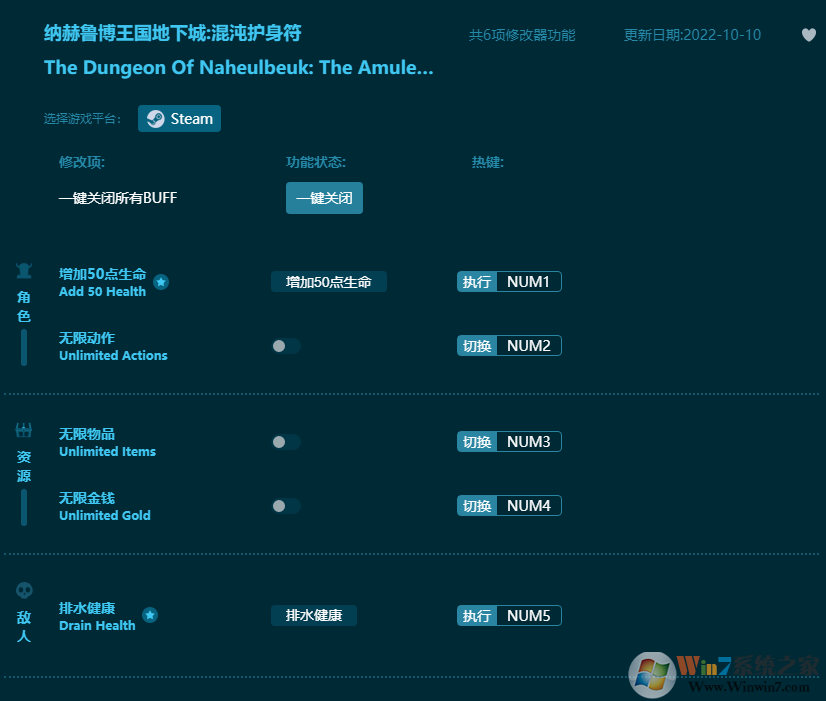The width and height of the screenshot is (826, 701).
Task: Click the character category icon
Action: click(x=24, y=270)
